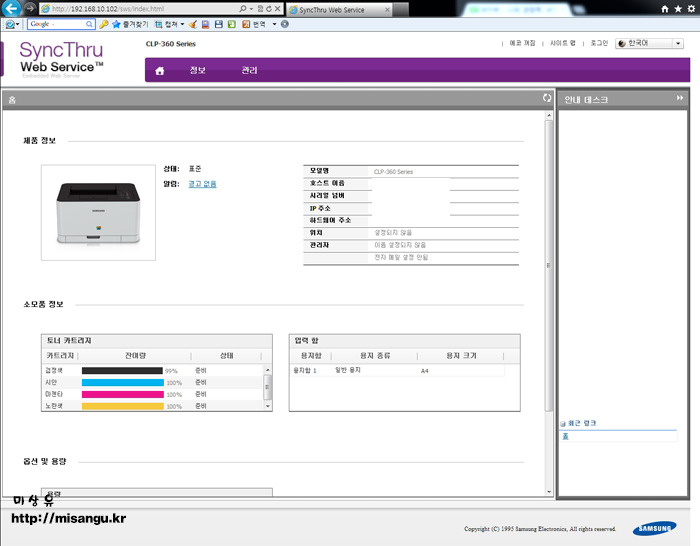Click the SyncThru Web Service logo
700x546 pixels.
[x=61, y=58]
